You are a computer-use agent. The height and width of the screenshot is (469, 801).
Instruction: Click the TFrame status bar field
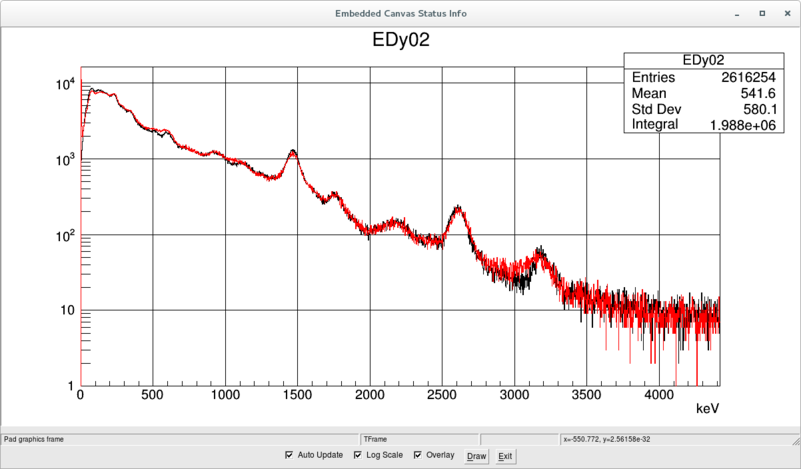tap(419, 439)
